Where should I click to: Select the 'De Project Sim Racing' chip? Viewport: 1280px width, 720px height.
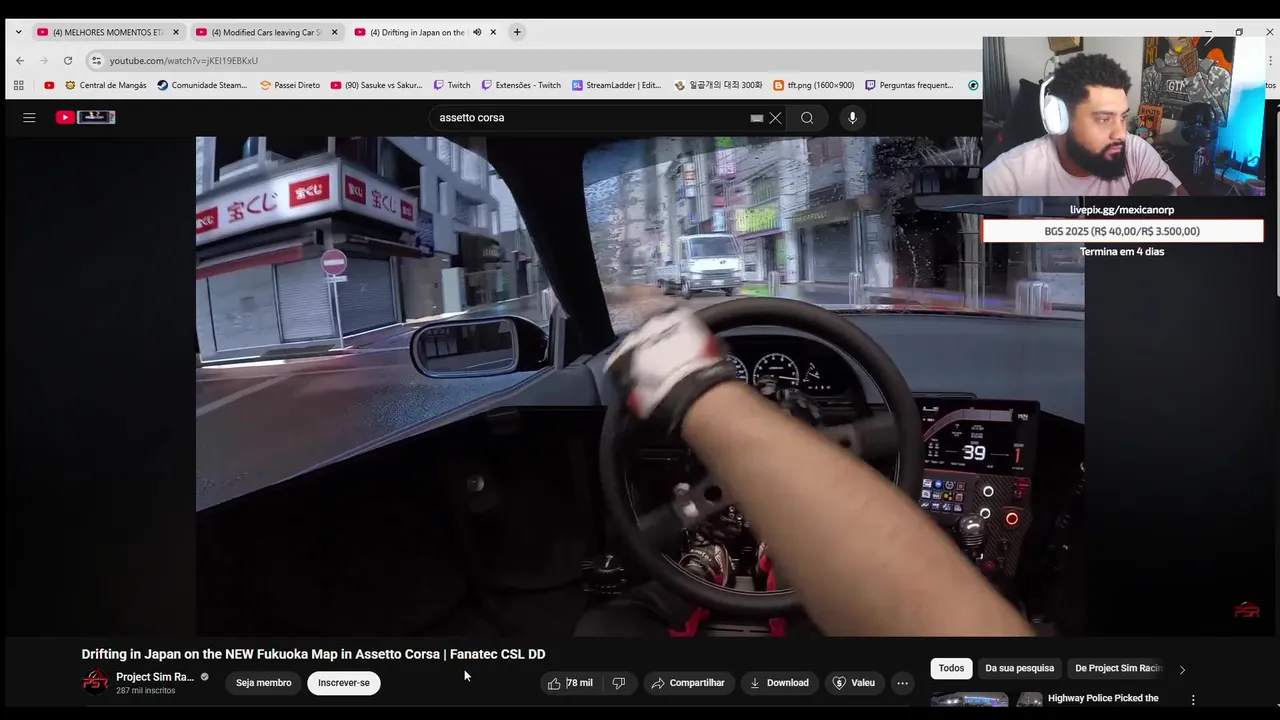pos(1118,668)
